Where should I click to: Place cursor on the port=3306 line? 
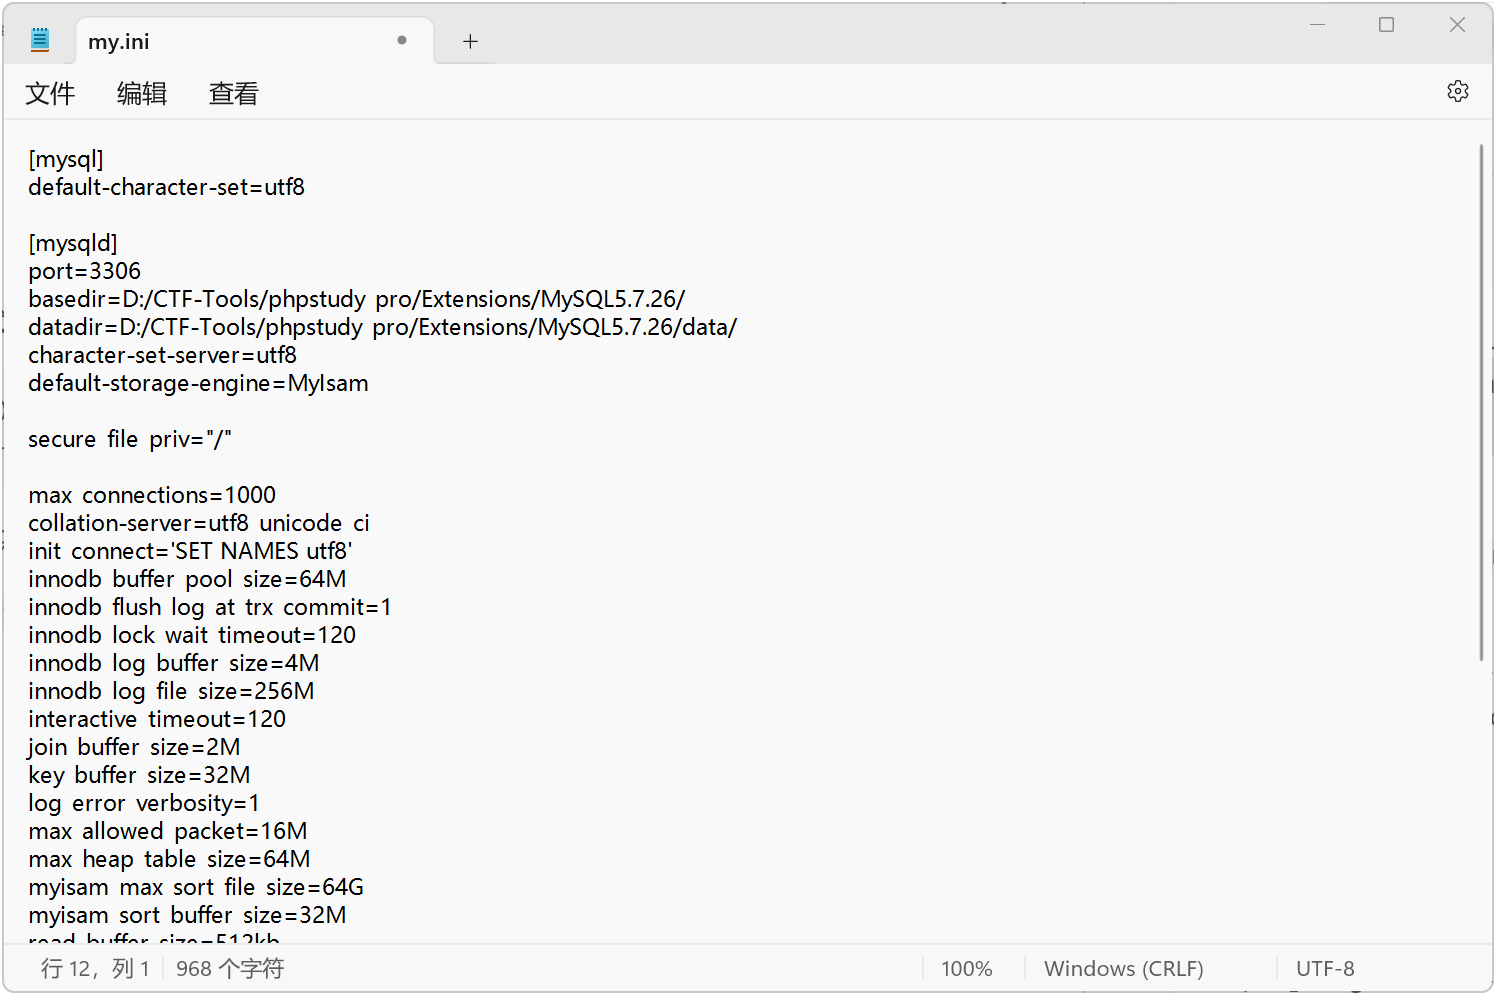(85, 271)
